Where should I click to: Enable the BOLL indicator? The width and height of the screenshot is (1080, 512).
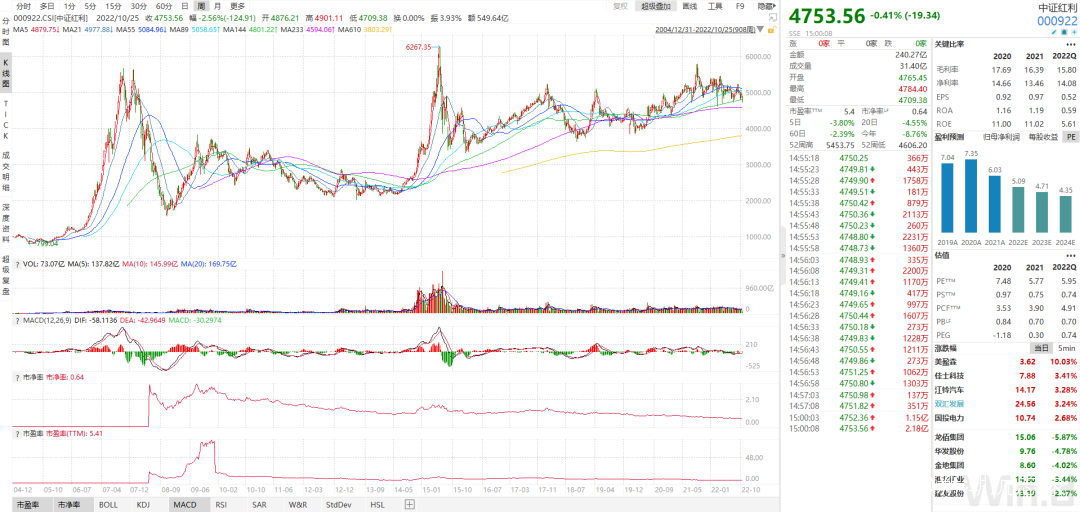tap(108, 504)
